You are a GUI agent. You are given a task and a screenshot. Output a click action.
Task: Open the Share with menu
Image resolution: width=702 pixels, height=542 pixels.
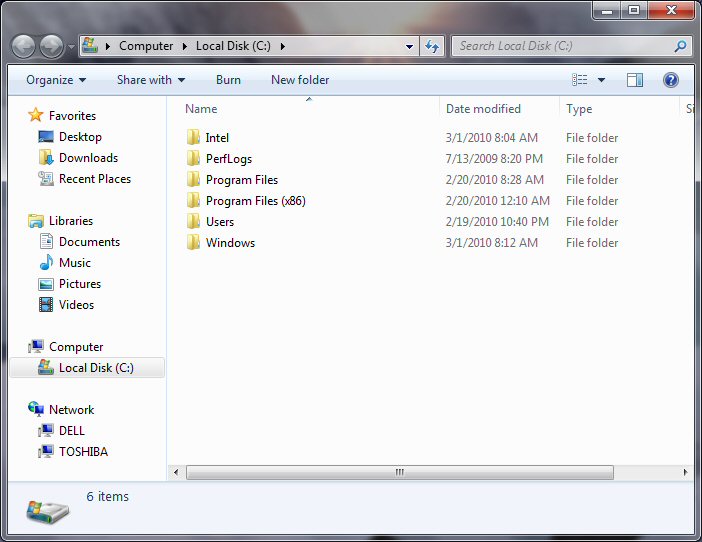pos(150,80)
